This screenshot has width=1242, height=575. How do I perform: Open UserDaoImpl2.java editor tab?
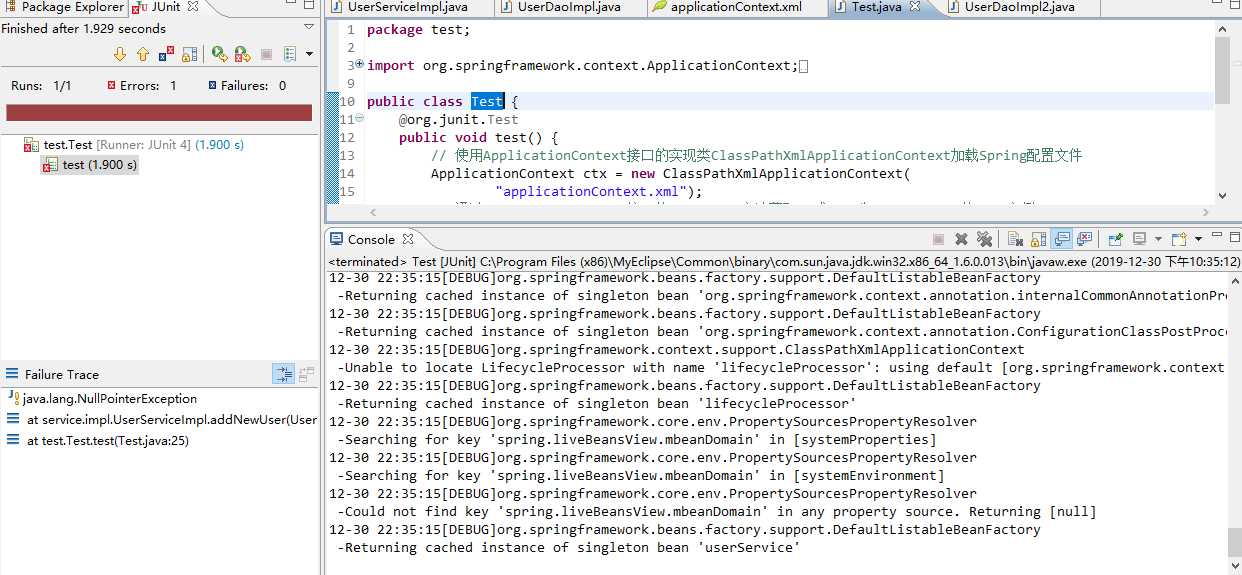point(1010,7)
